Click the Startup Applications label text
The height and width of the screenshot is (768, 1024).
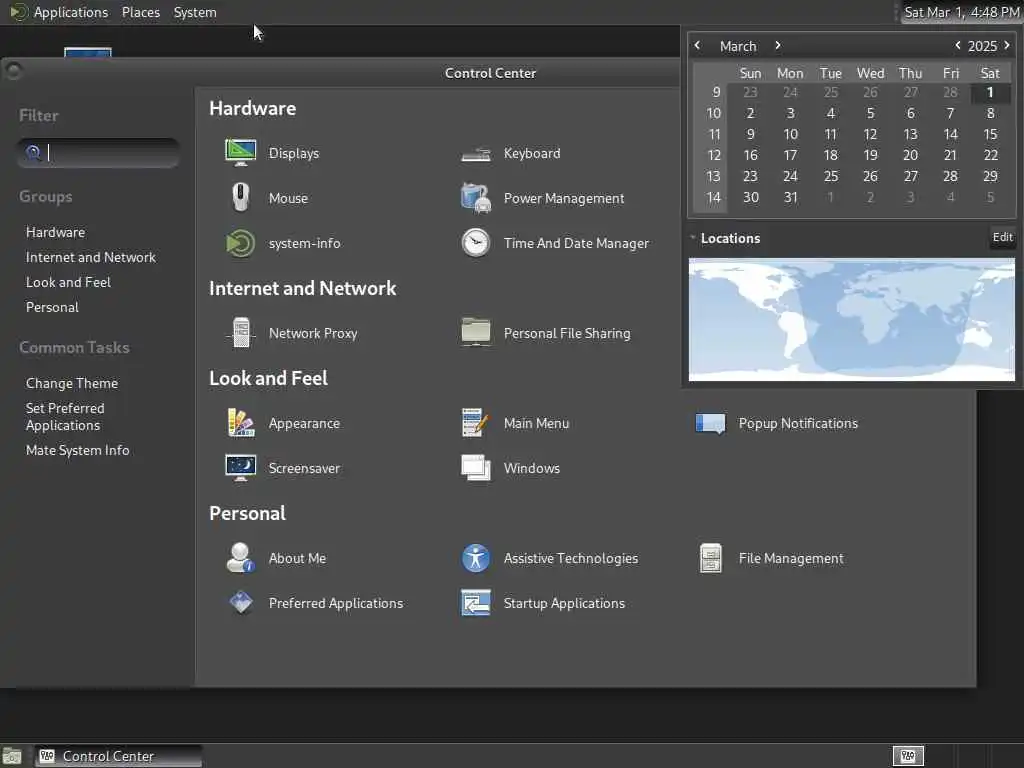pos(564,603)
